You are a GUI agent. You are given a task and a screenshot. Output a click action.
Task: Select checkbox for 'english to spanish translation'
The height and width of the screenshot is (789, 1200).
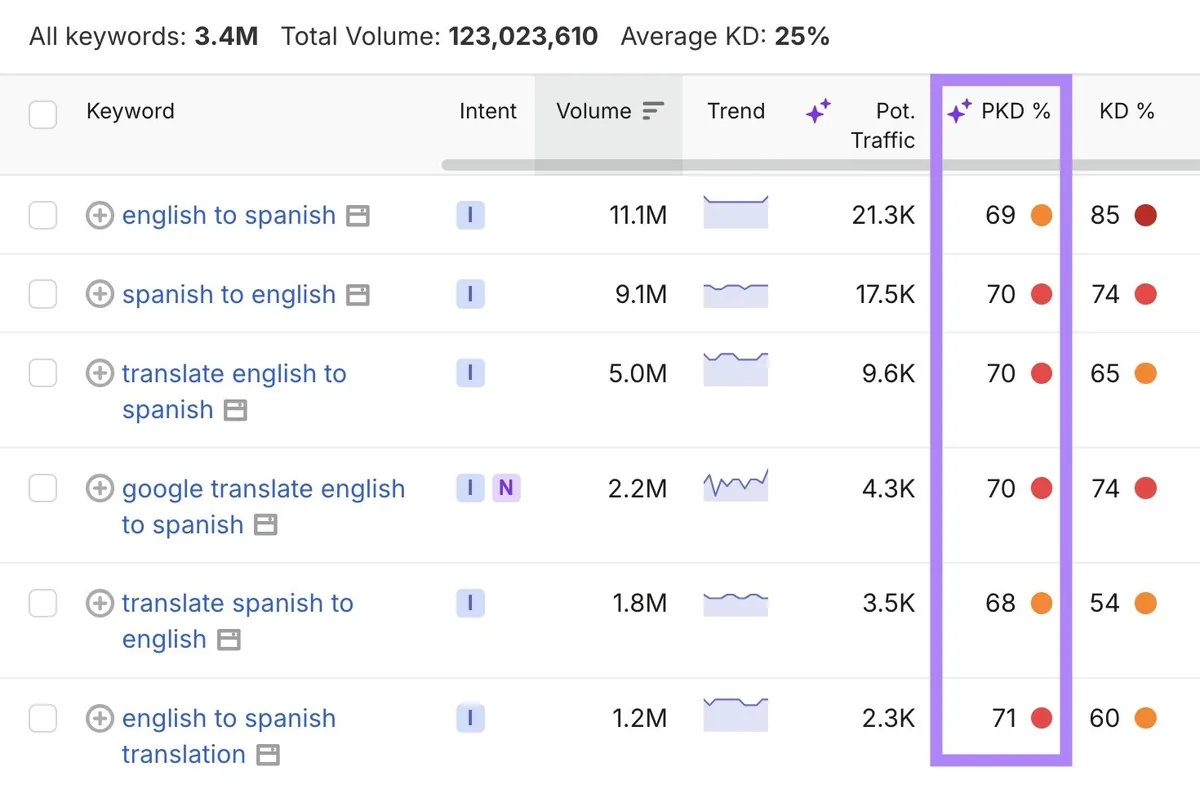pyautogui.click(x=43, y=718)
